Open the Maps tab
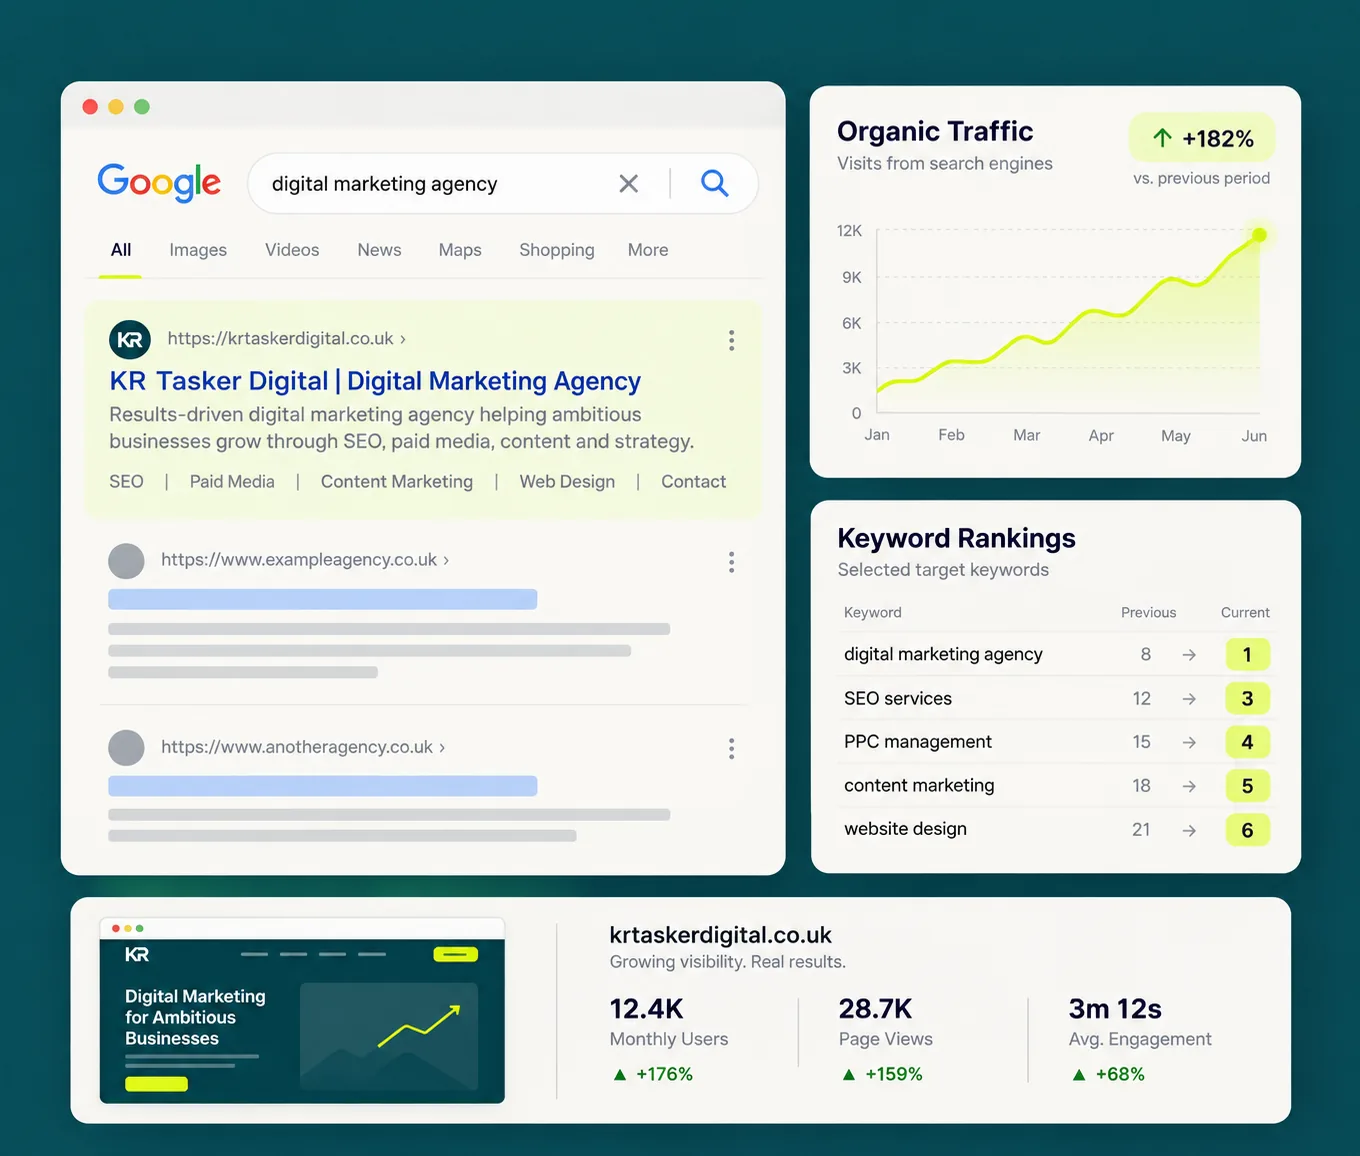This screenshot has height=1156, width=1360. coord(460,250)
